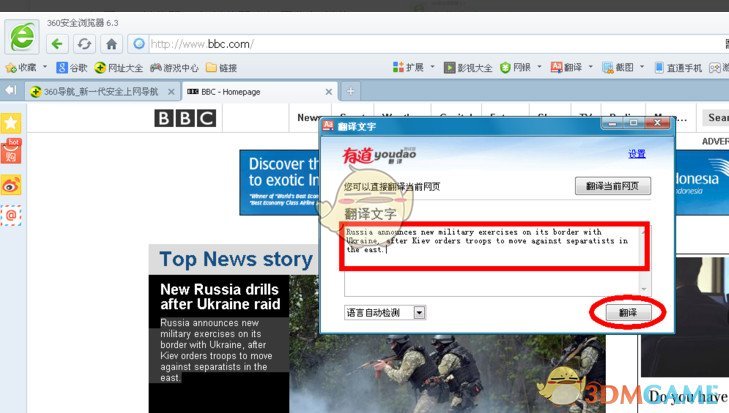Open the 收藏 favorites bookmark menu
The width and height of the screenshot is (729, 413).
coord(21,68)
